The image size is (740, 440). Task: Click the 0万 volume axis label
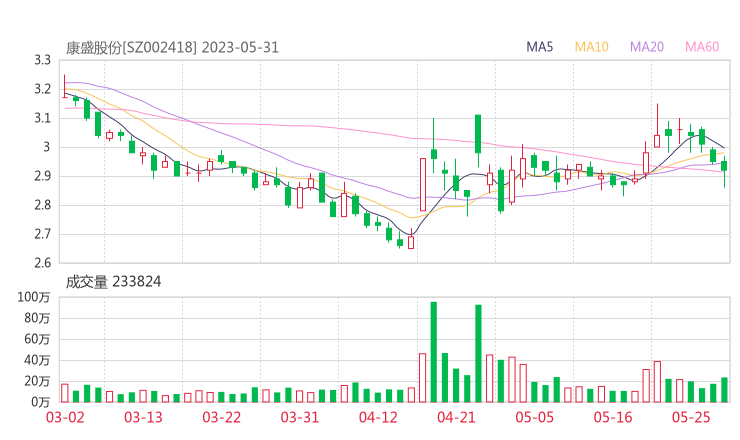[41, 402]
